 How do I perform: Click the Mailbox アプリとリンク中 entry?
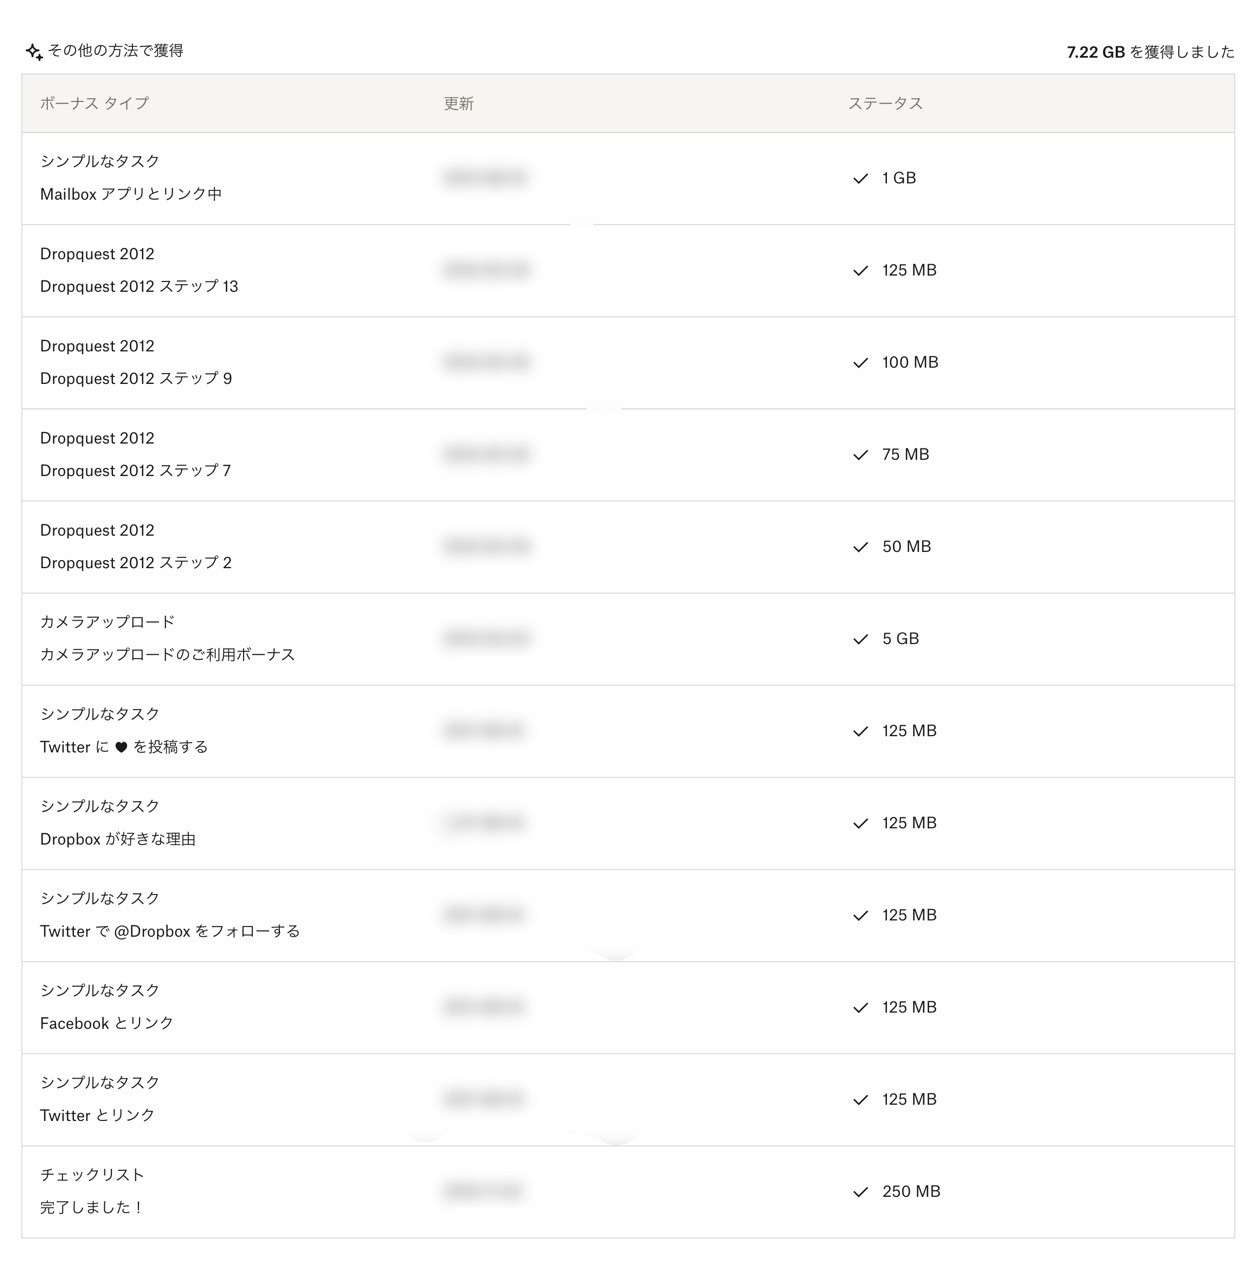(131, 194)
